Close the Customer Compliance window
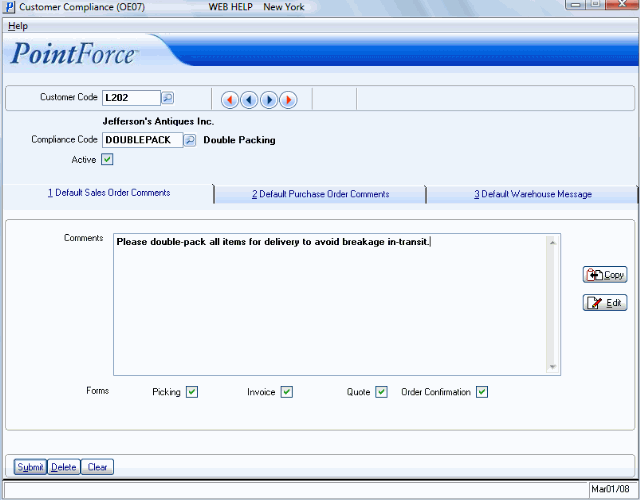 click(x=622, y=4)
